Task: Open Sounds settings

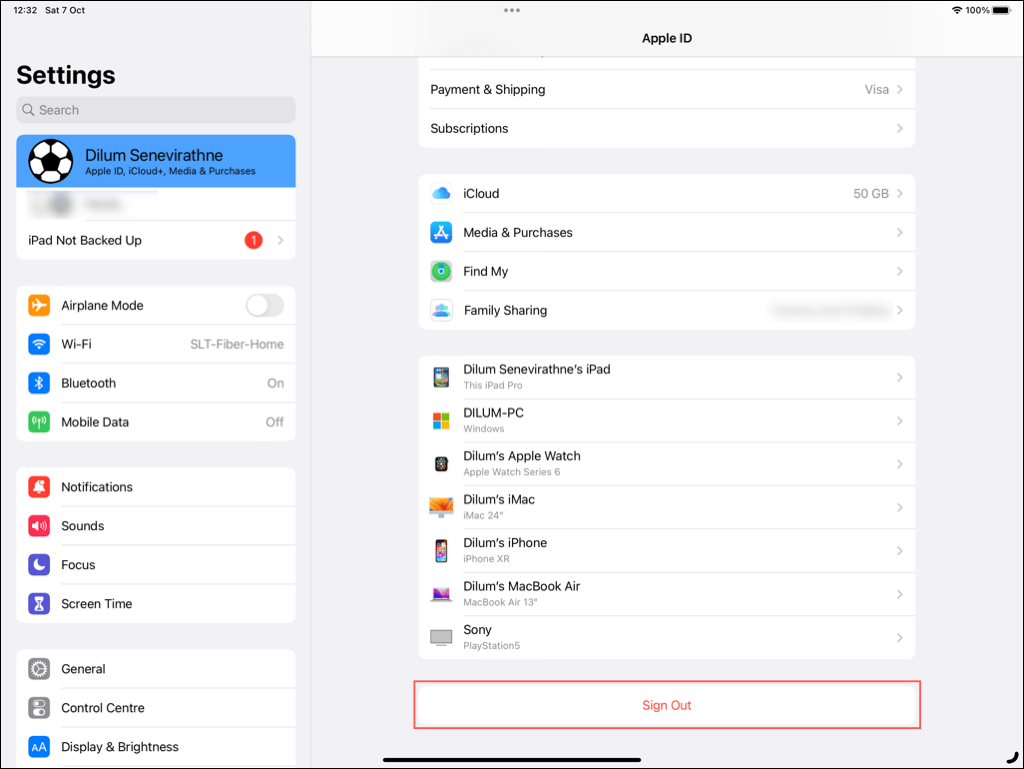Action: (156, 526)
